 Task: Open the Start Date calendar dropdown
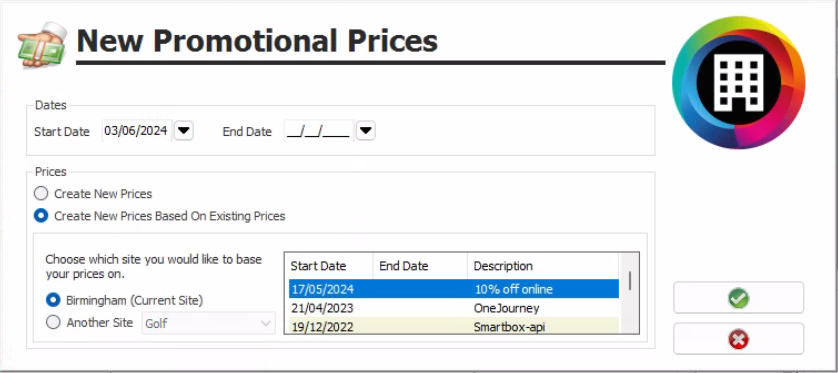[184, 131]
